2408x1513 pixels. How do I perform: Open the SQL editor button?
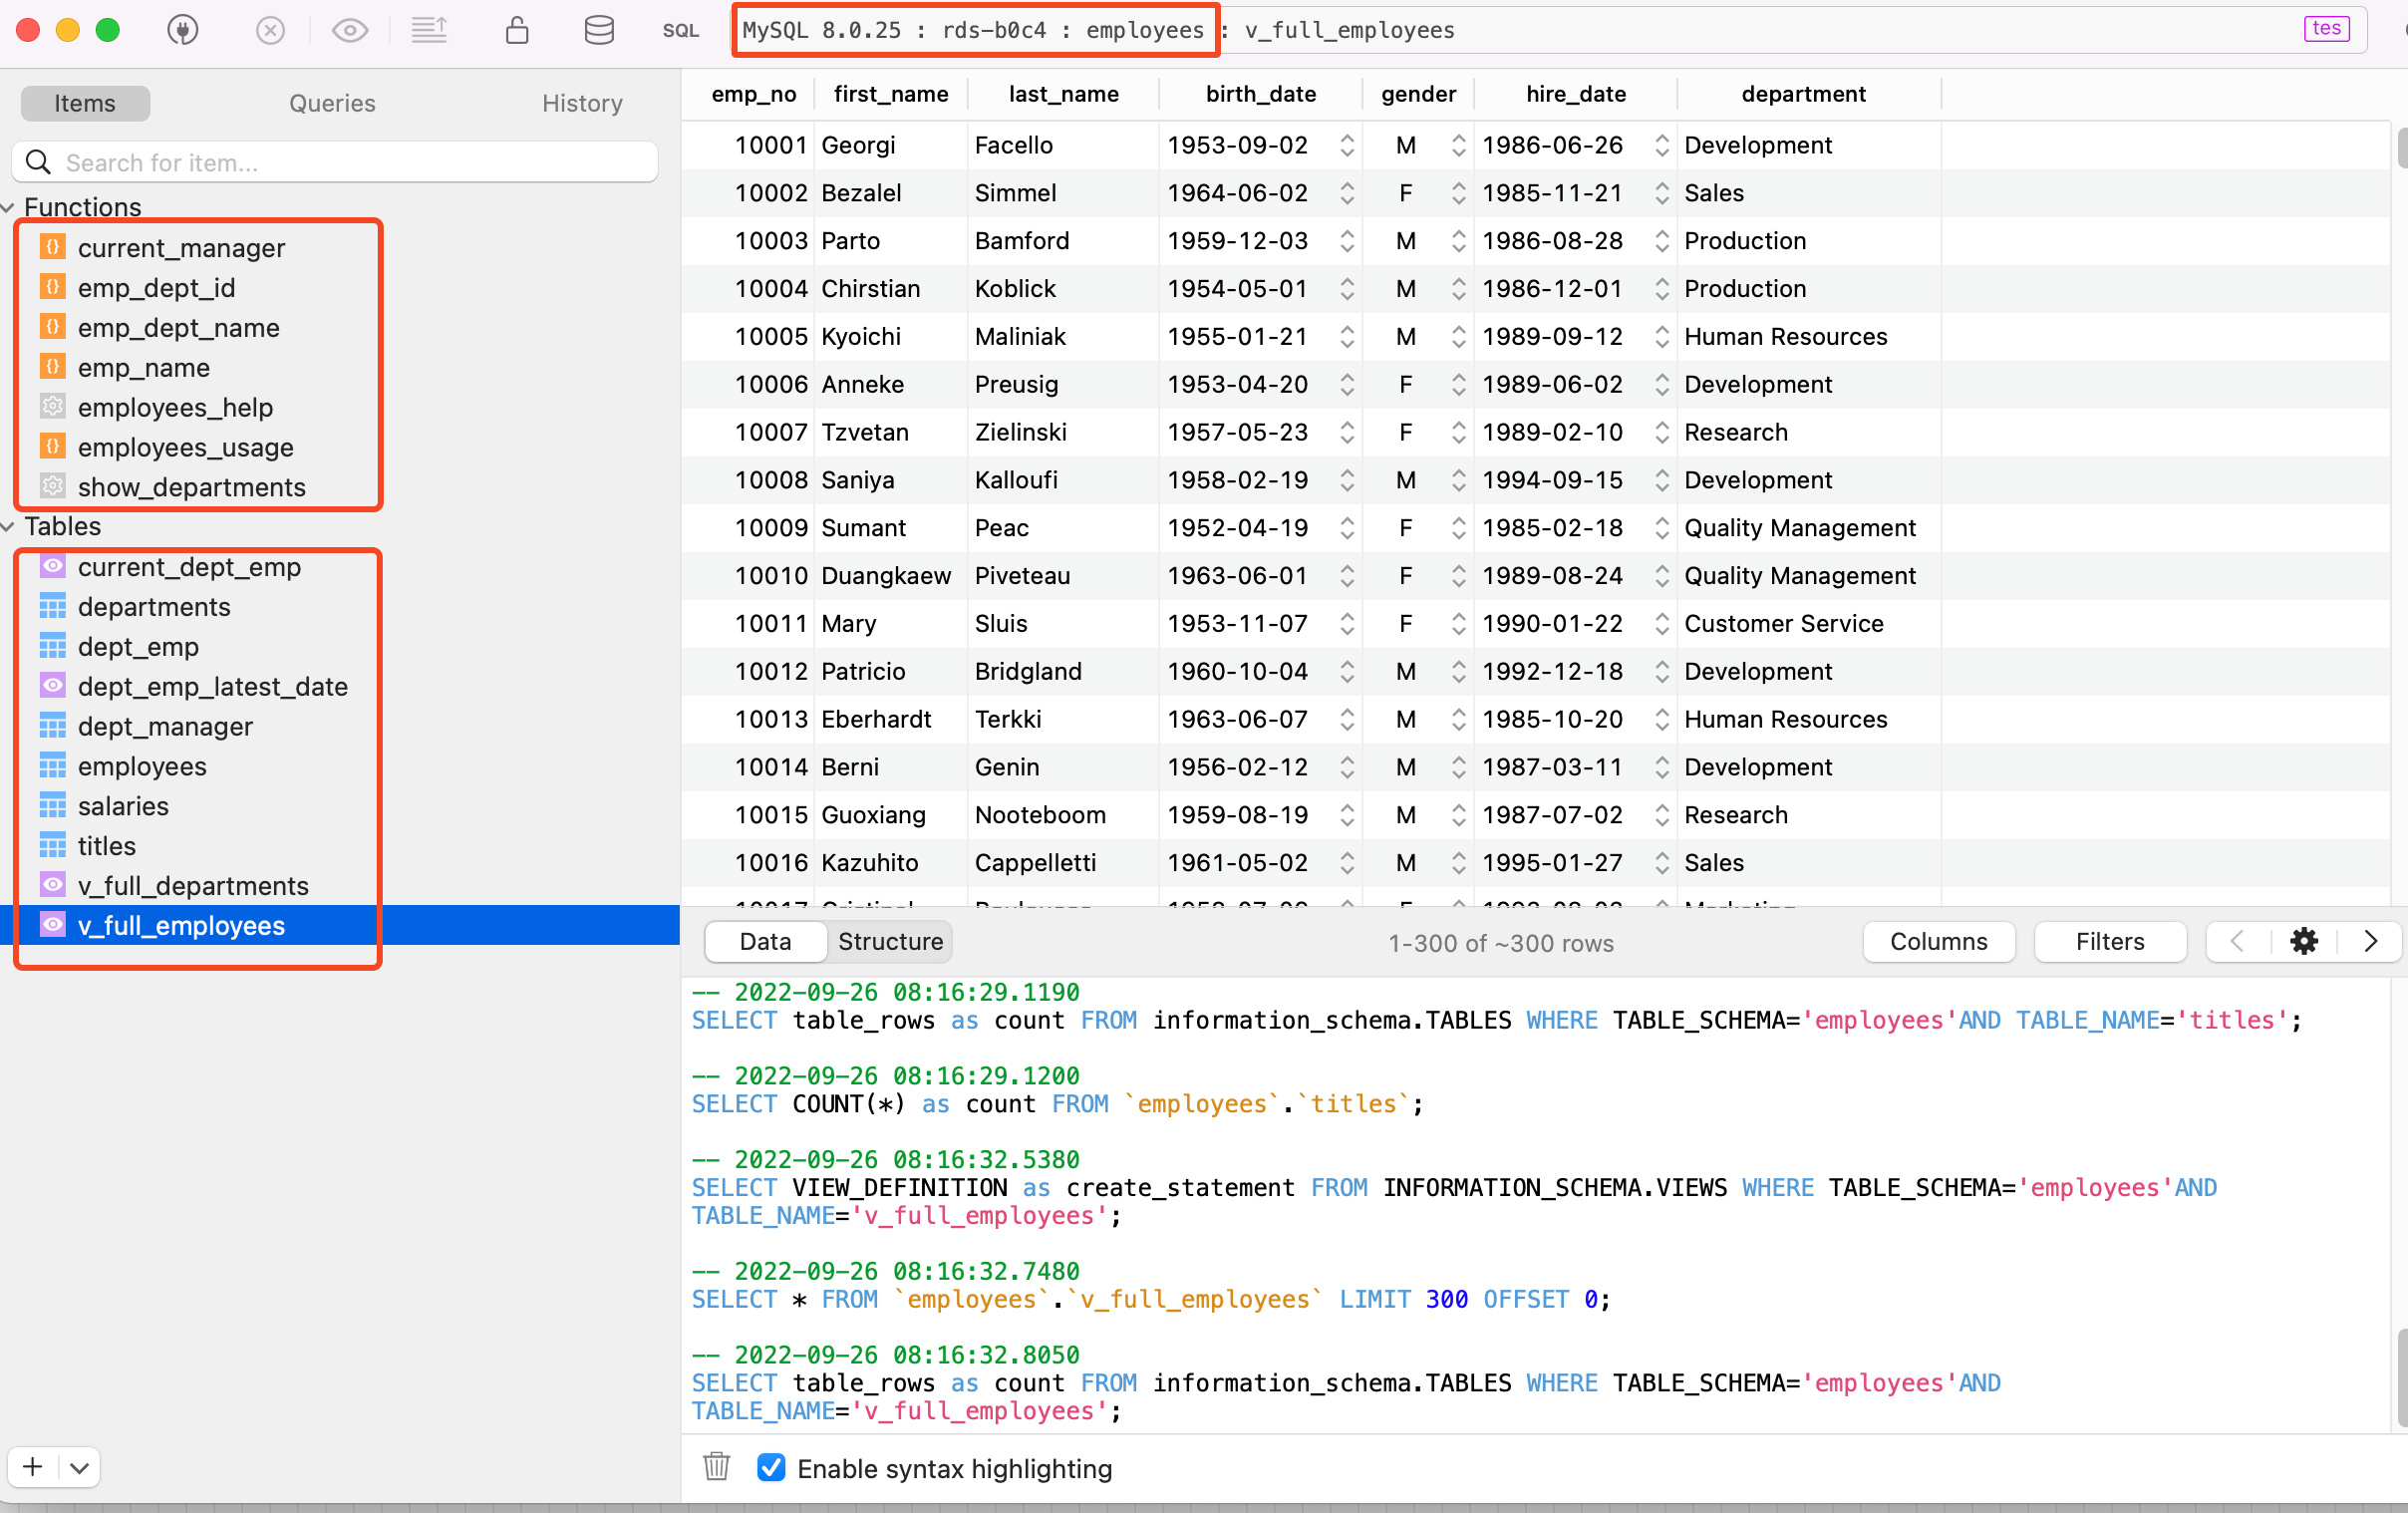tap(680, 30)
